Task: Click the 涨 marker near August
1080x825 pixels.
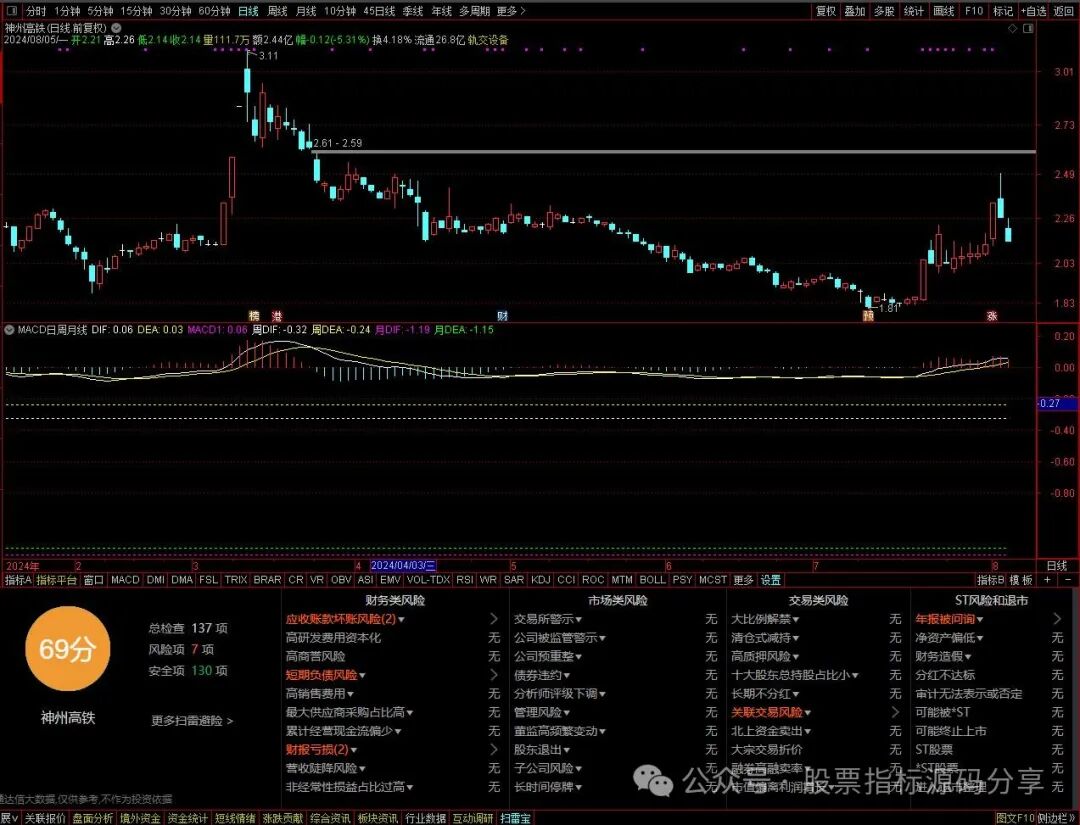Action: [x=992, y=316]
